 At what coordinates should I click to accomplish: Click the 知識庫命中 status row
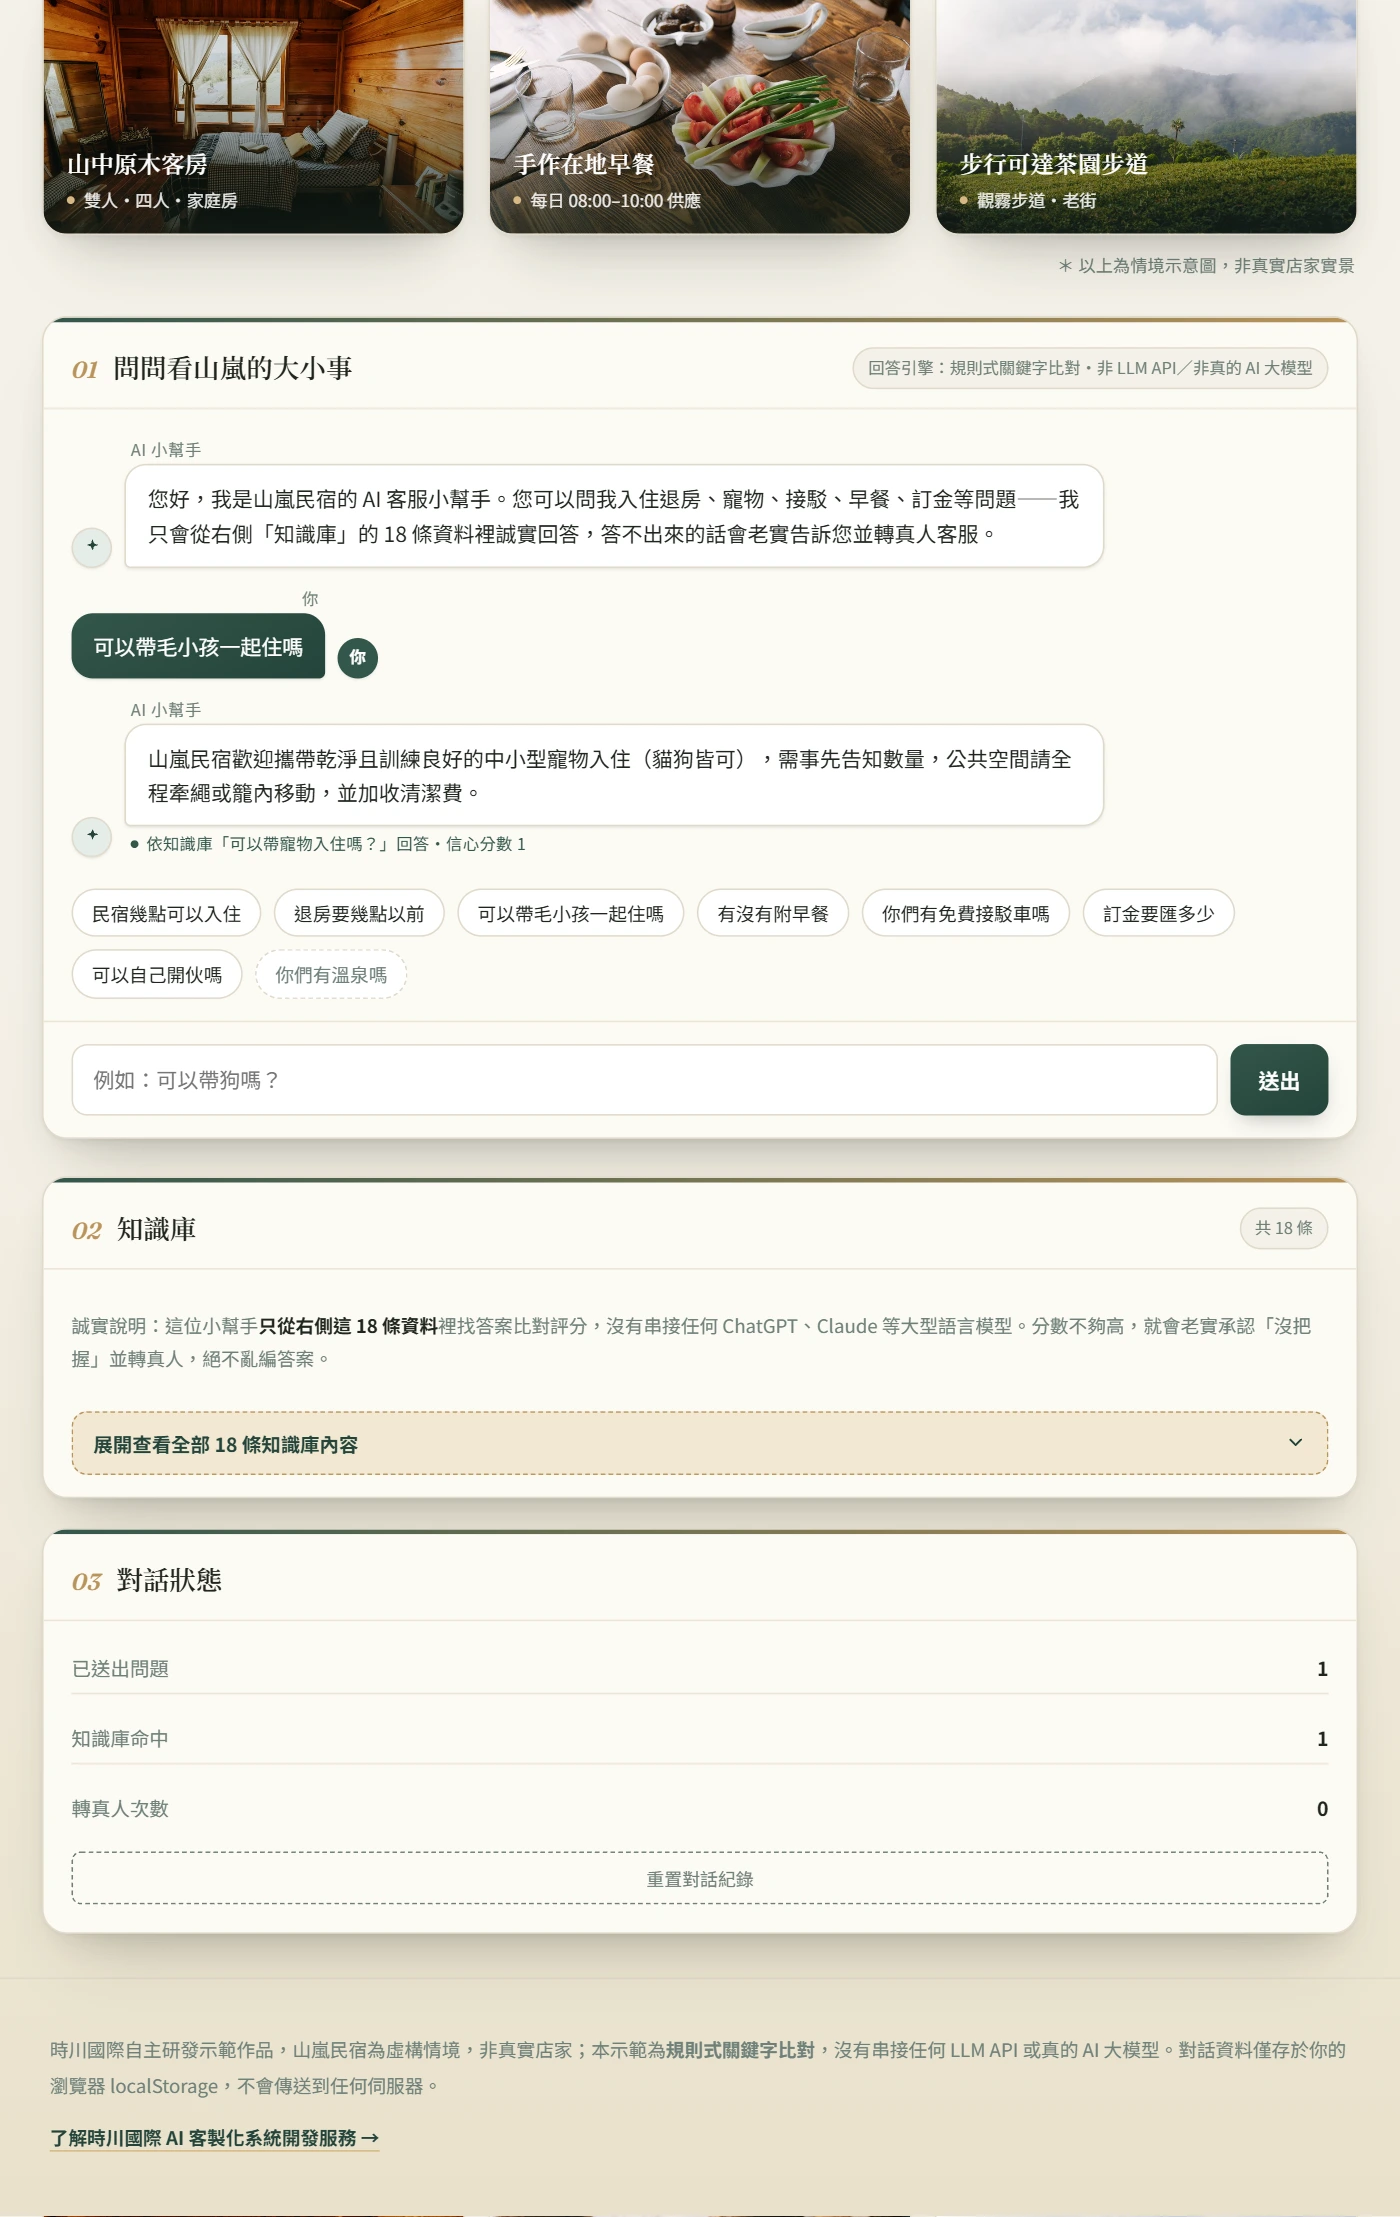point(700,1738)
